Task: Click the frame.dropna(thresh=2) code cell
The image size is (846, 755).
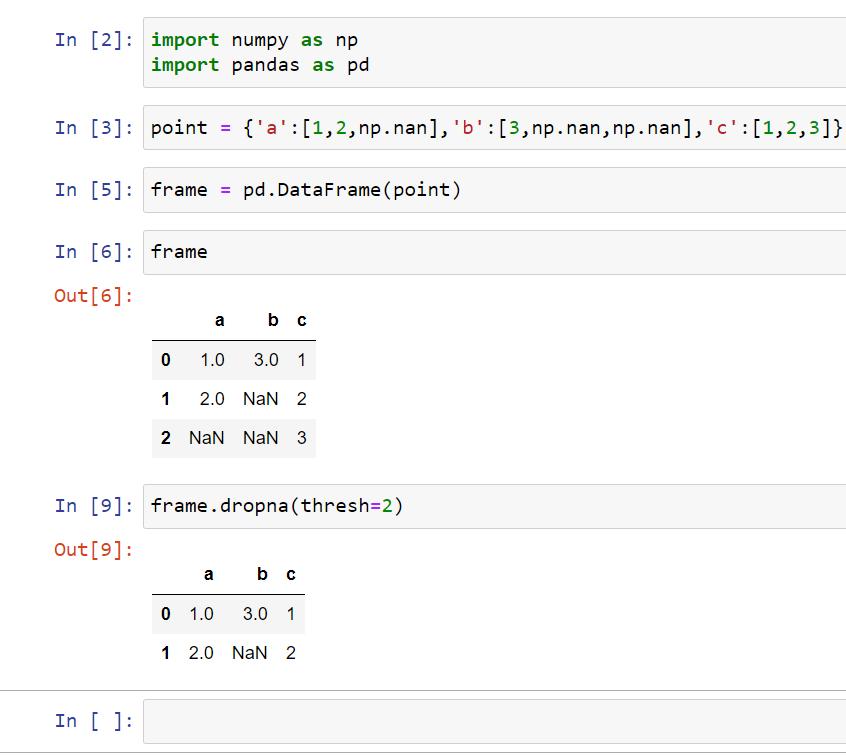Action: pos(494,506)
